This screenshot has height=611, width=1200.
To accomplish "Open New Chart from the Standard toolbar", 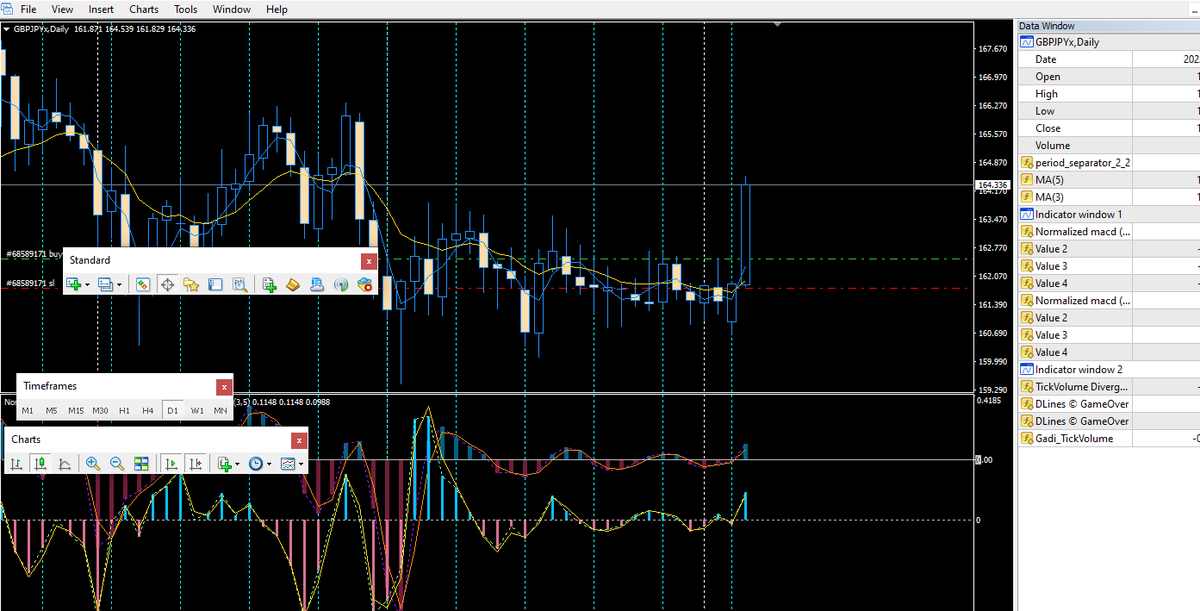I will coord(73,284).
